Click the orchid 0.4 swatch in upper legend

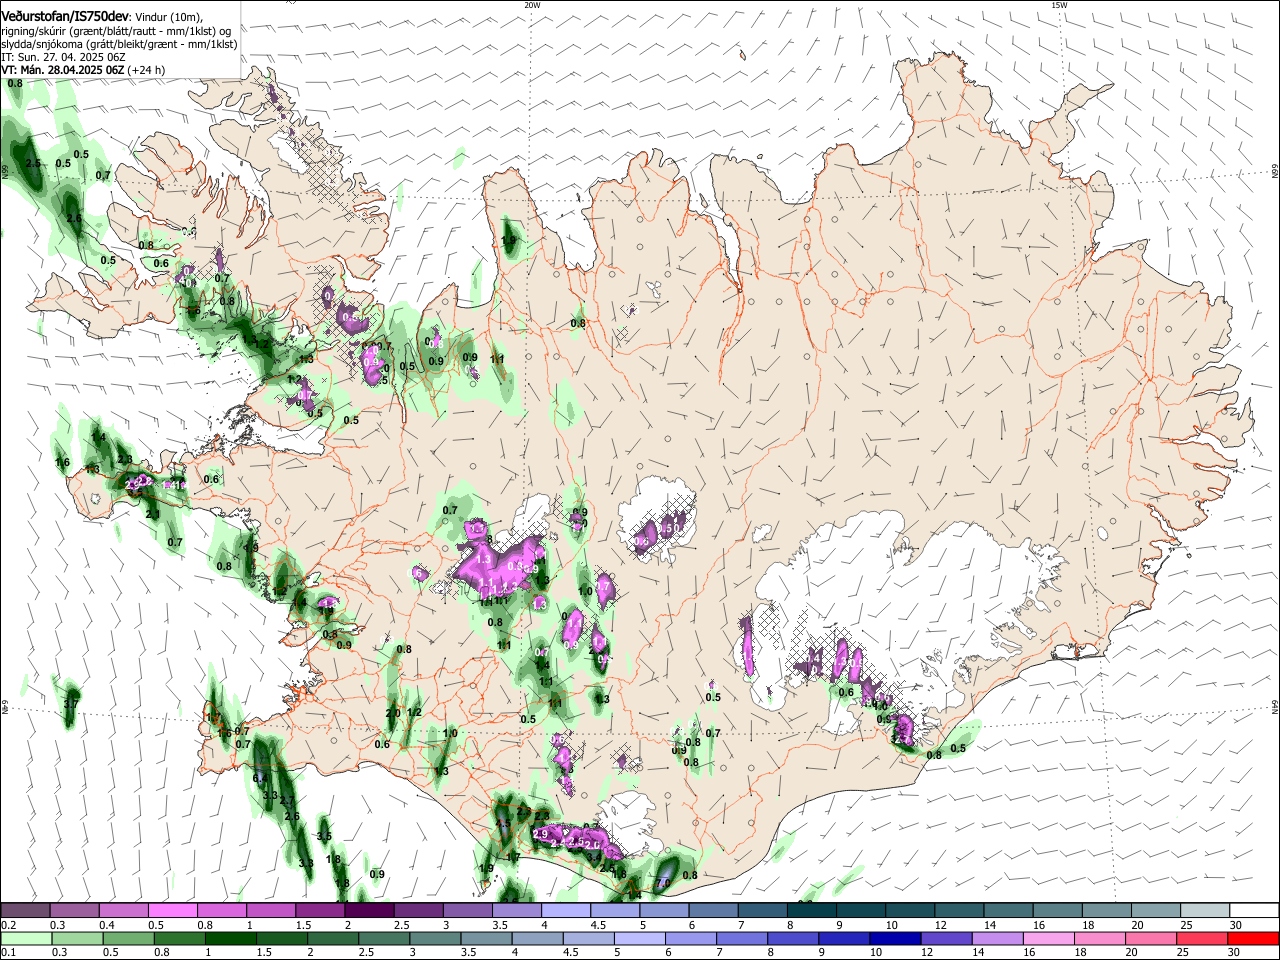(124, 911)
